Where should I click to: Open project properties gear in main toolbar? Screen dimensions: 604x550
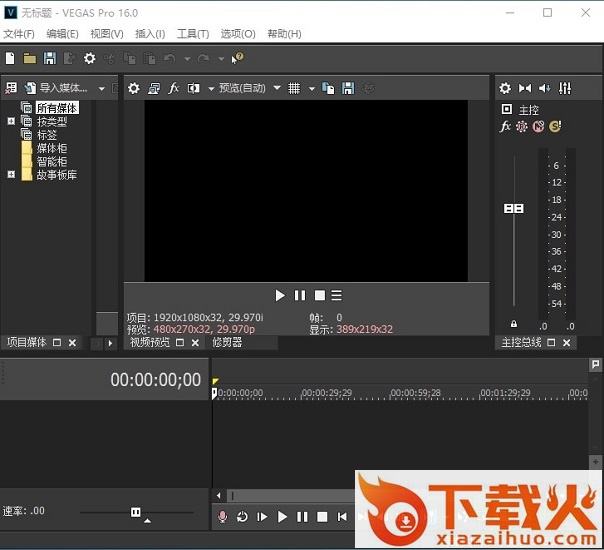[x=89, y=59]
